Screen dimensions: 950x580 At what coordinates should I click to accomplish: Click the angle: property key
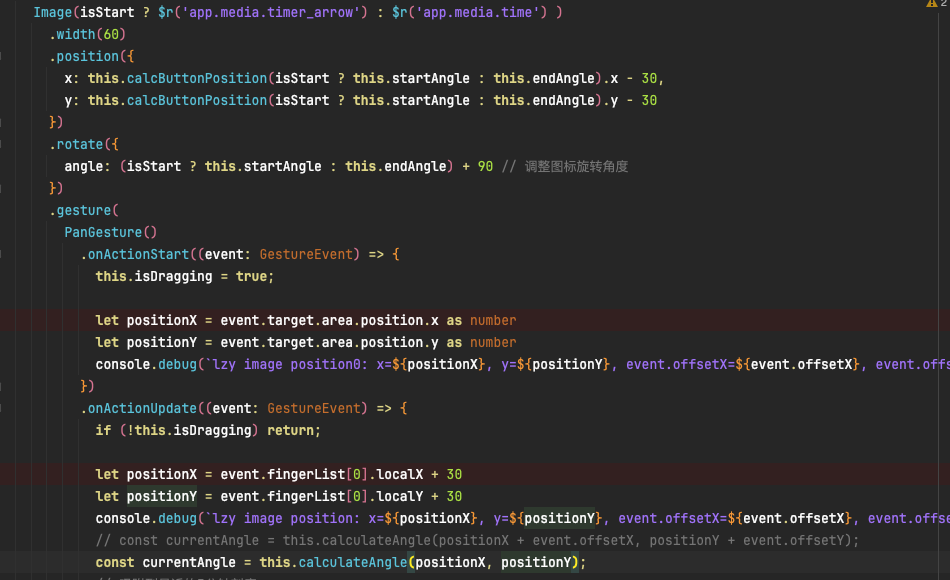pos(88,166)
